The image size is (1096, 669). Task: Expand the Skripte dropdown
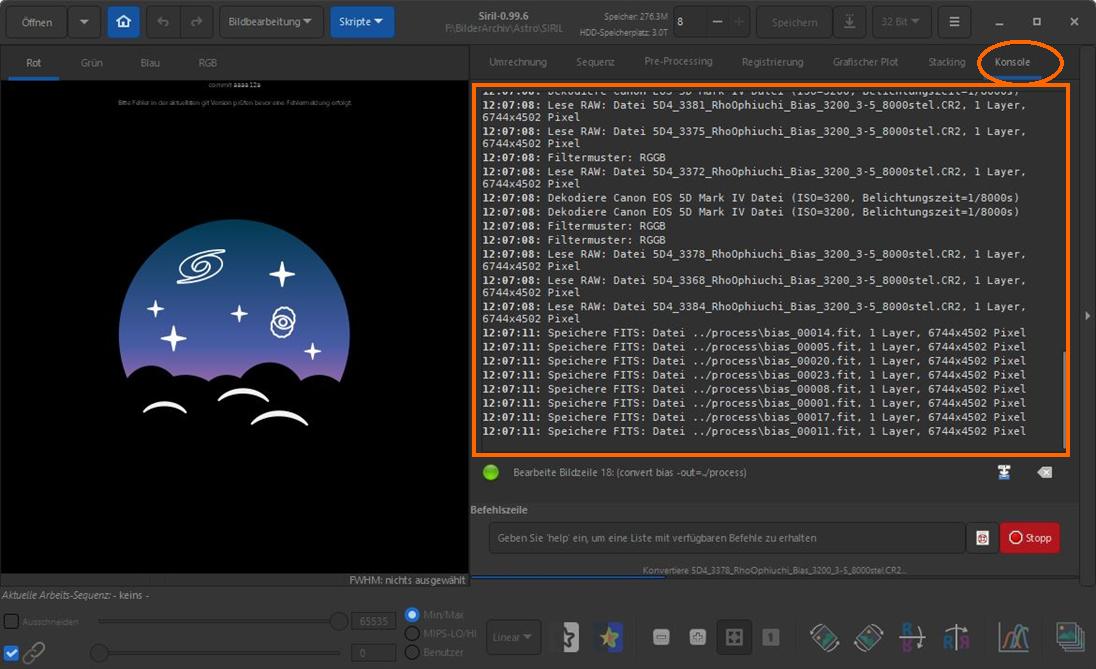(361, 22)
